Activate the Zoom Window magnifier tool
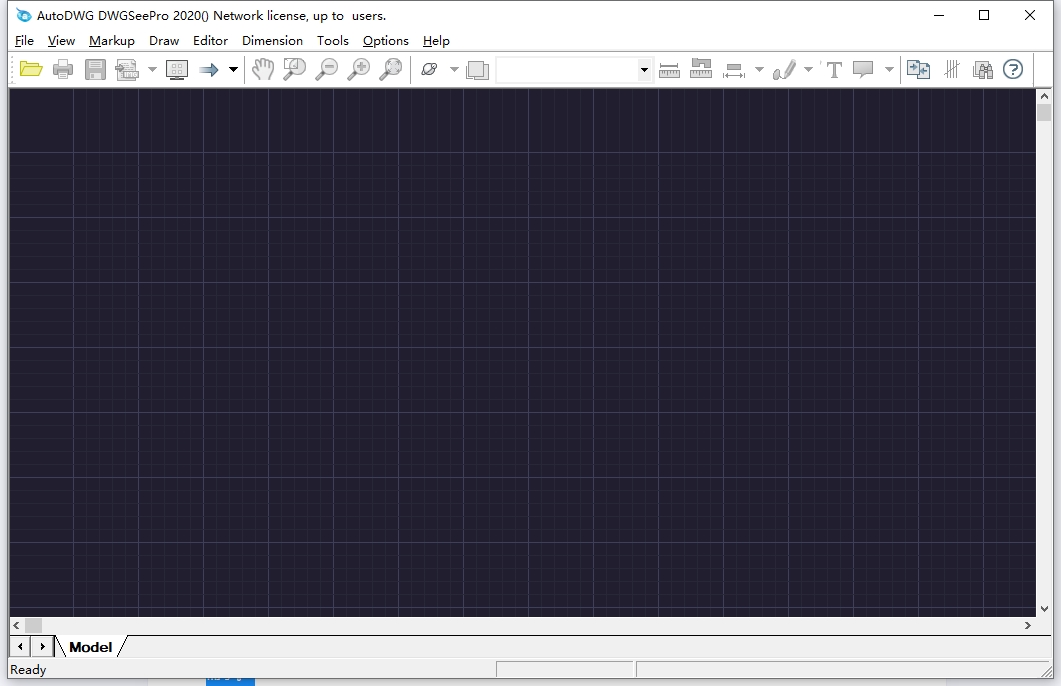 pos(294,69)
